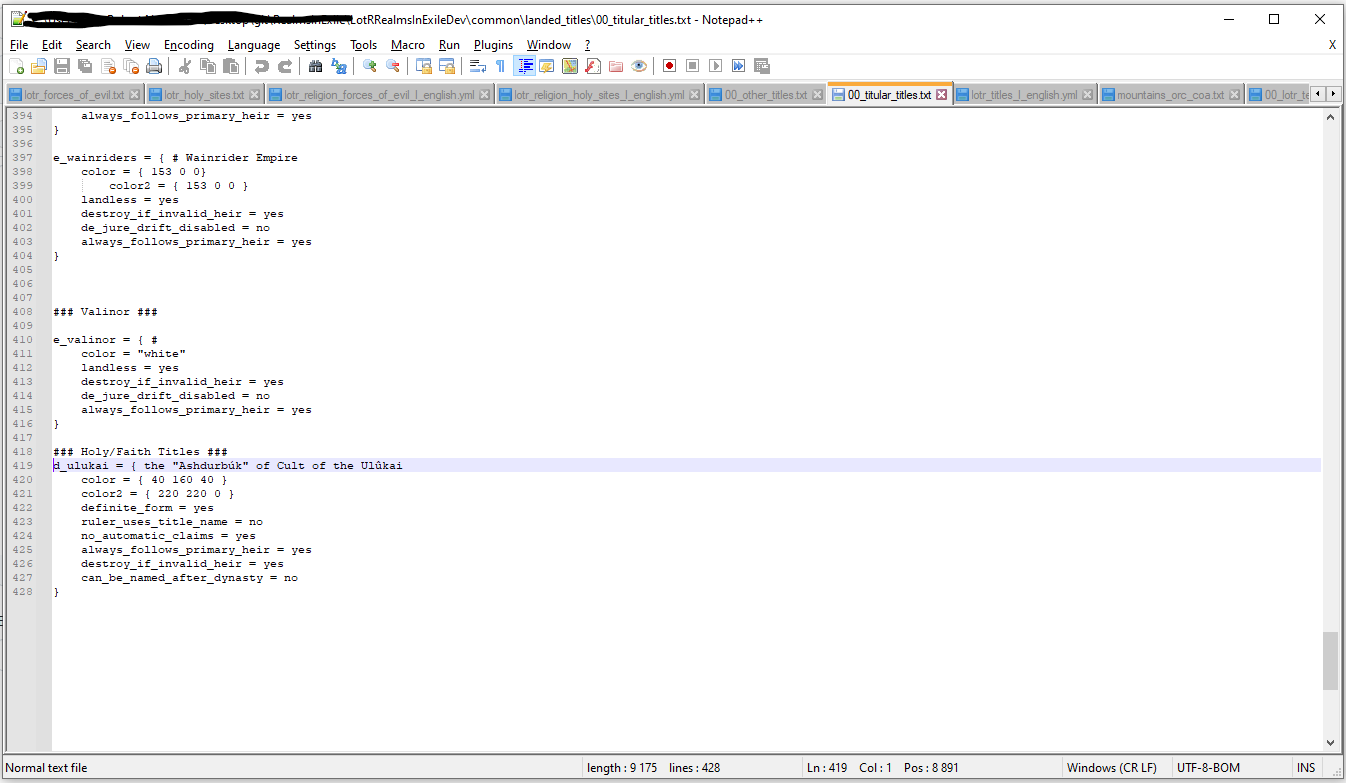Click the Redo arrow icon
The height and width of the screenshot is (783, 1346).
pyautogui.click(x=285, y=66)
